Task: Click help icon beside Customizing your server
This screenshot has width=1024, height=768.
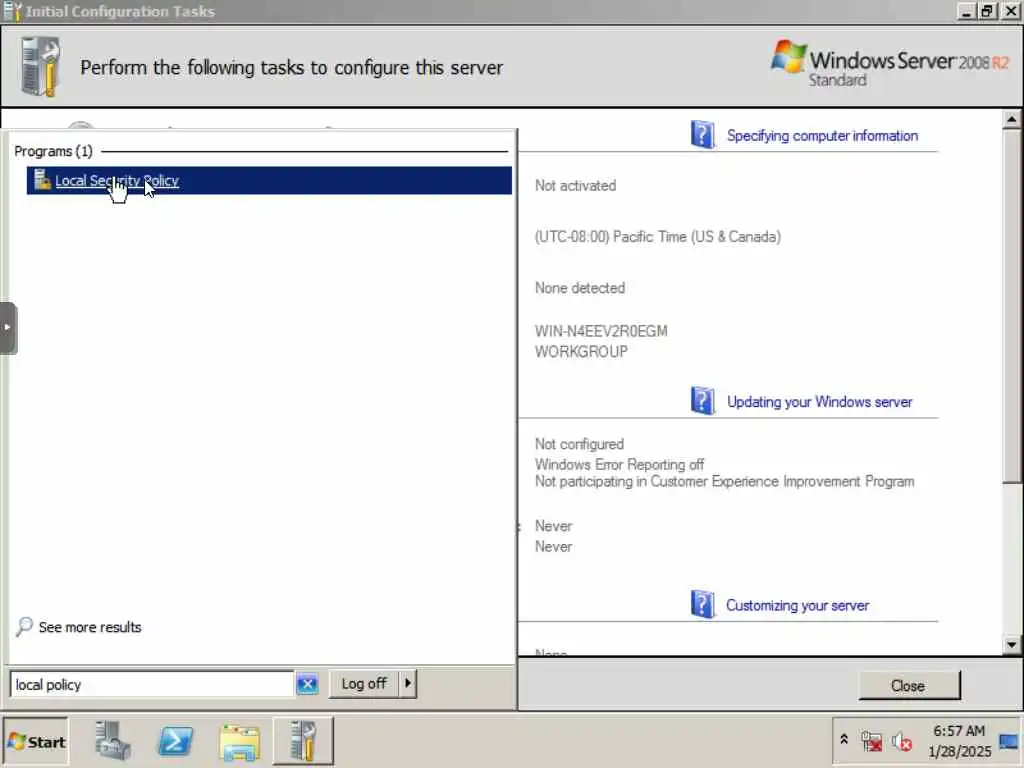Action: 702,604
